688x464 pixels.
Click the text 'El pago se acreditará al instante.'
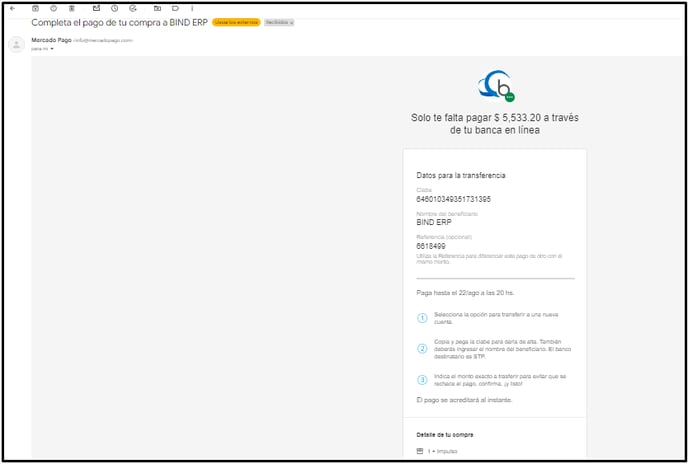pyautogui.click(x=464, y=400)
